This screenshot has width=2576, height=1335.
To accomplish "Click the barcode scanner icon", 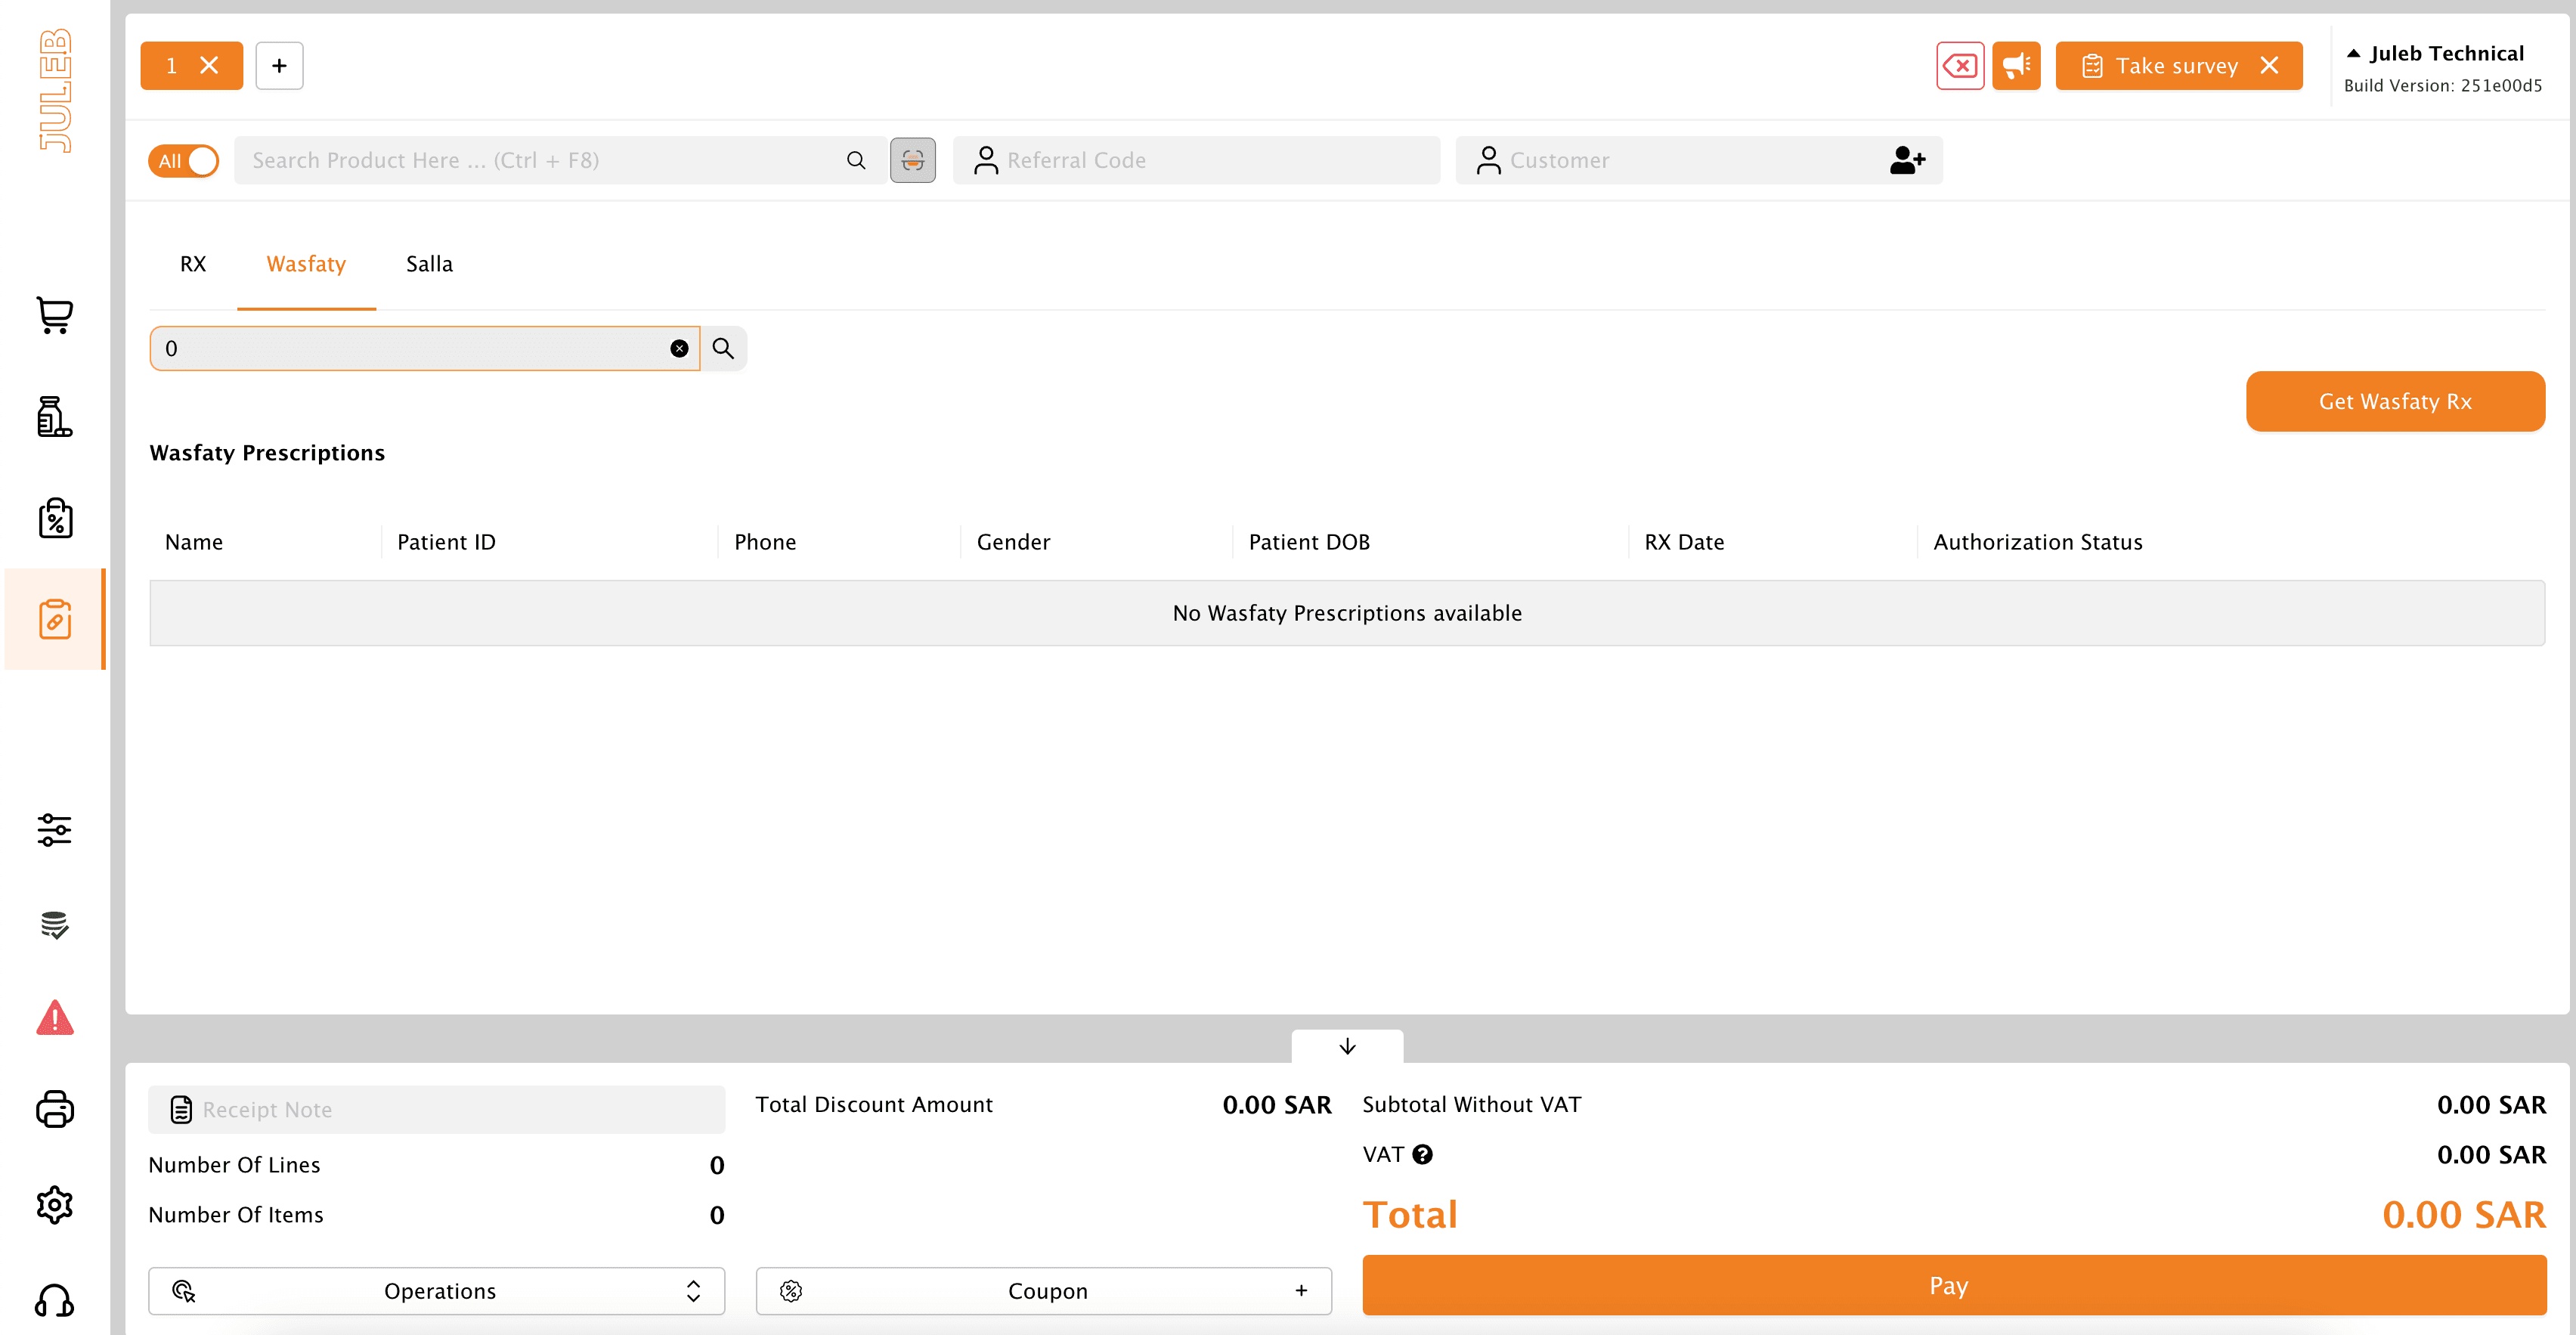I will coord(912,160).
